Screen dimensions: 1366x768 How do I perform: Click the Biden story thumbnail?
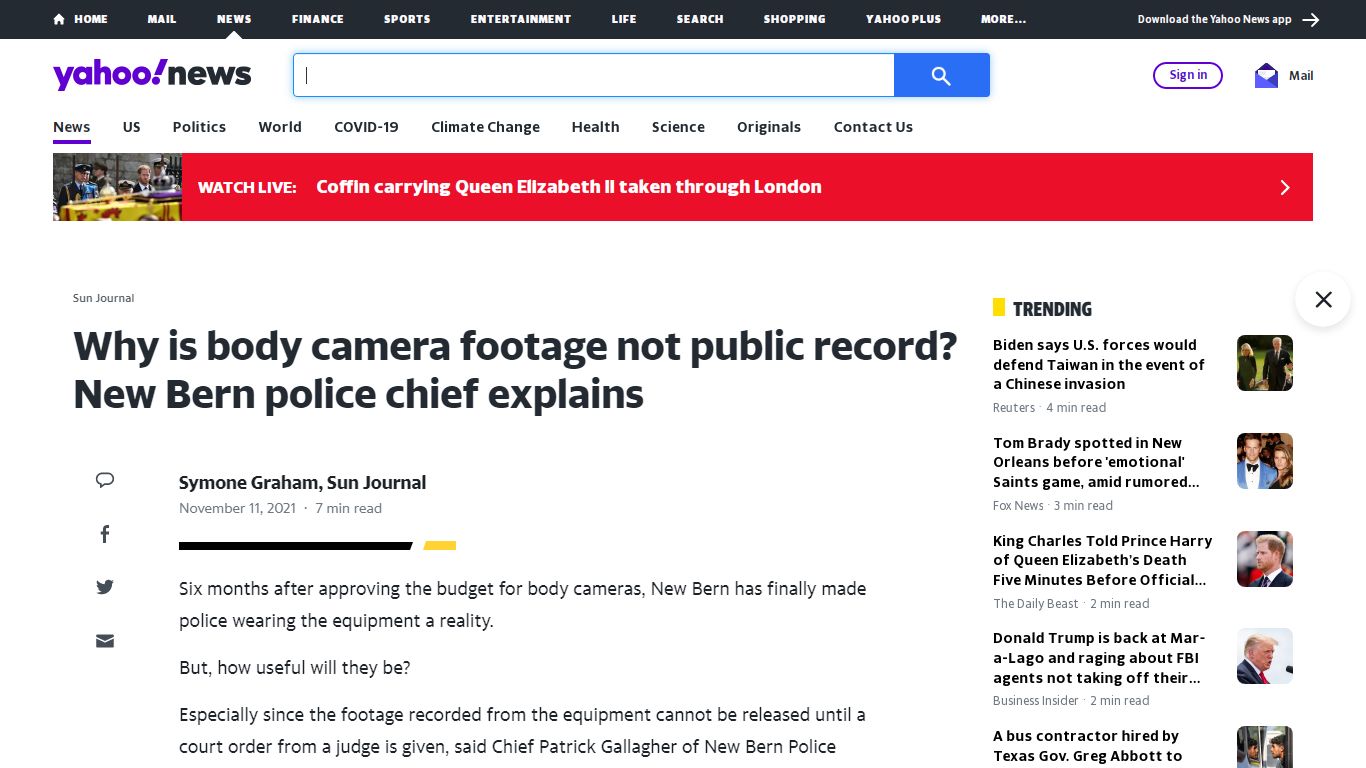click(x=1265, y=363)
